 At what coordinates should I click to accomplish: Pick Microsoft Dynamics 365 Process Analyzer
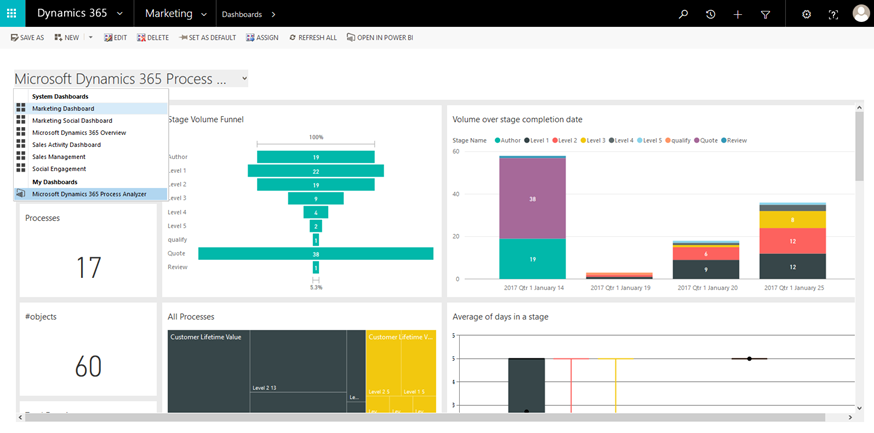click(88, 194)
